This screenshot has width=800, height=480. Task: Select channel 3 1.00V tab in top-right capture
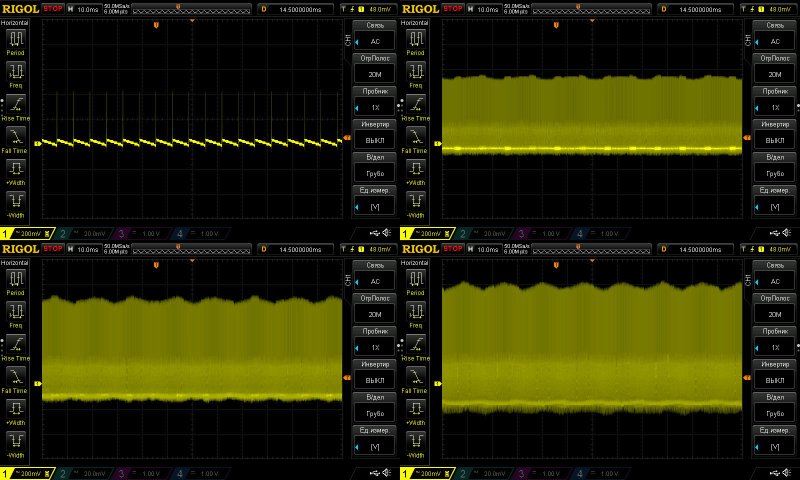pos(540,234)
